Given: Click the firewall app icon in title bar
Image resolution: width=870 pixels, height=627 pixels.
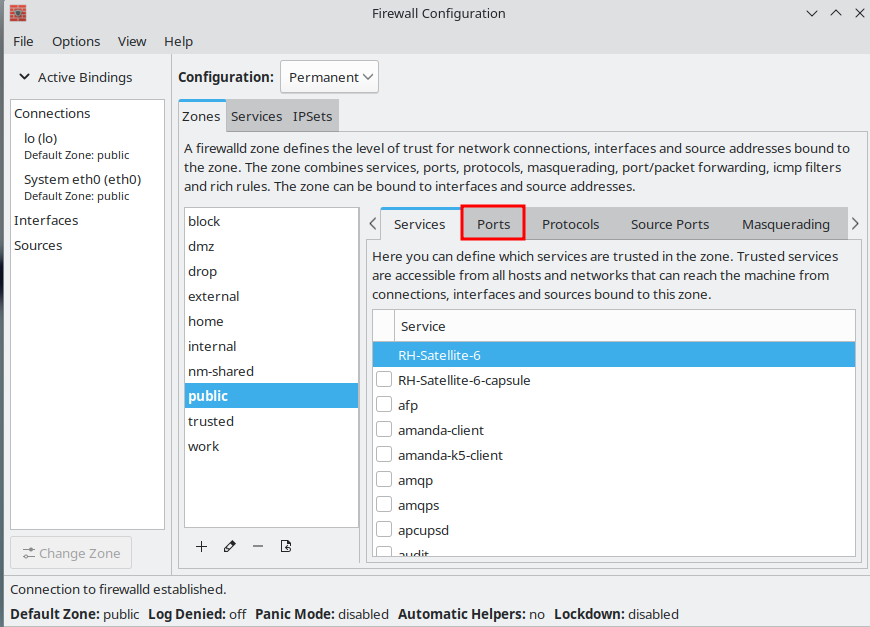Looking at the screenshot, I should click(x=17, y=13).
